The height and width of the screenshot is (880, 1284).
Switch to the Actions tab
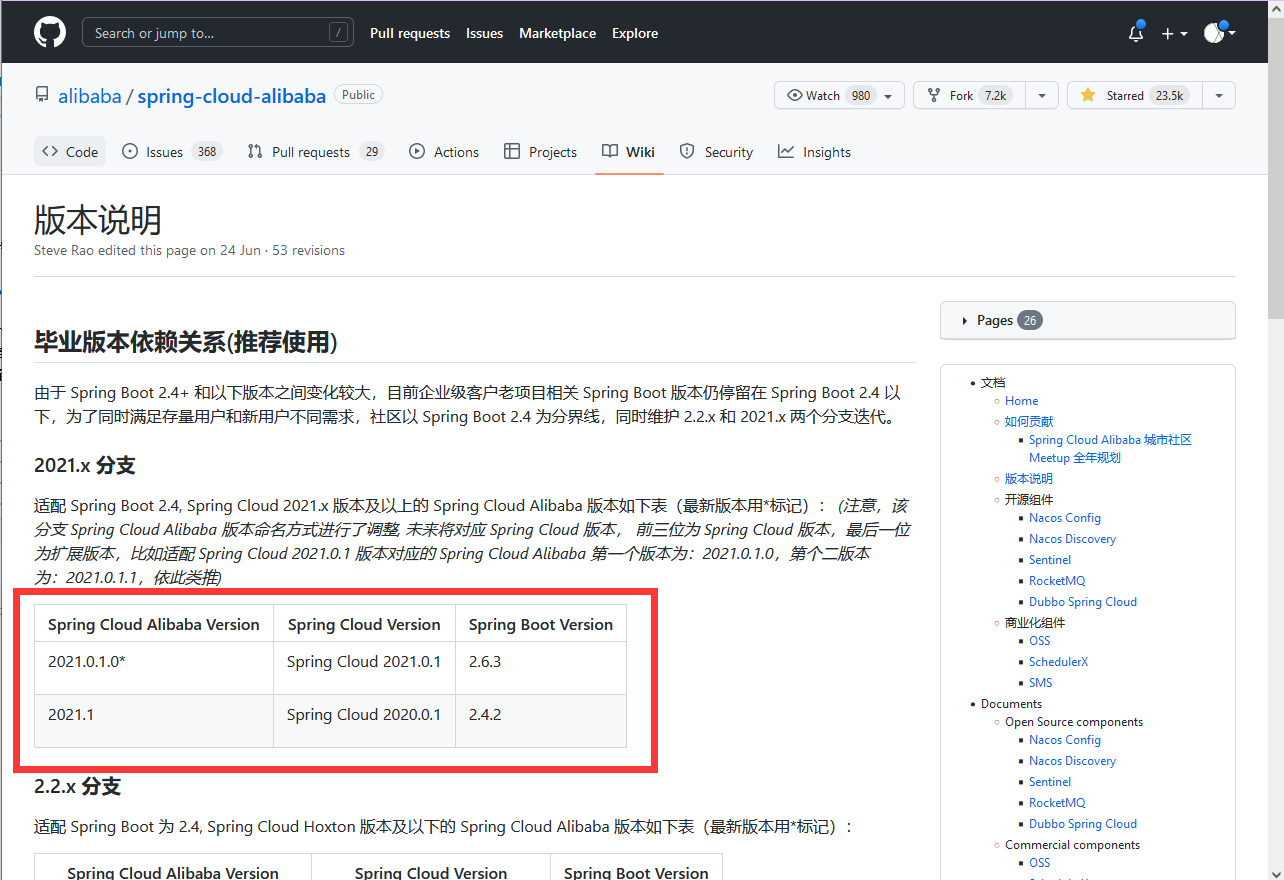pyautogui.click(x=444, y=152)
